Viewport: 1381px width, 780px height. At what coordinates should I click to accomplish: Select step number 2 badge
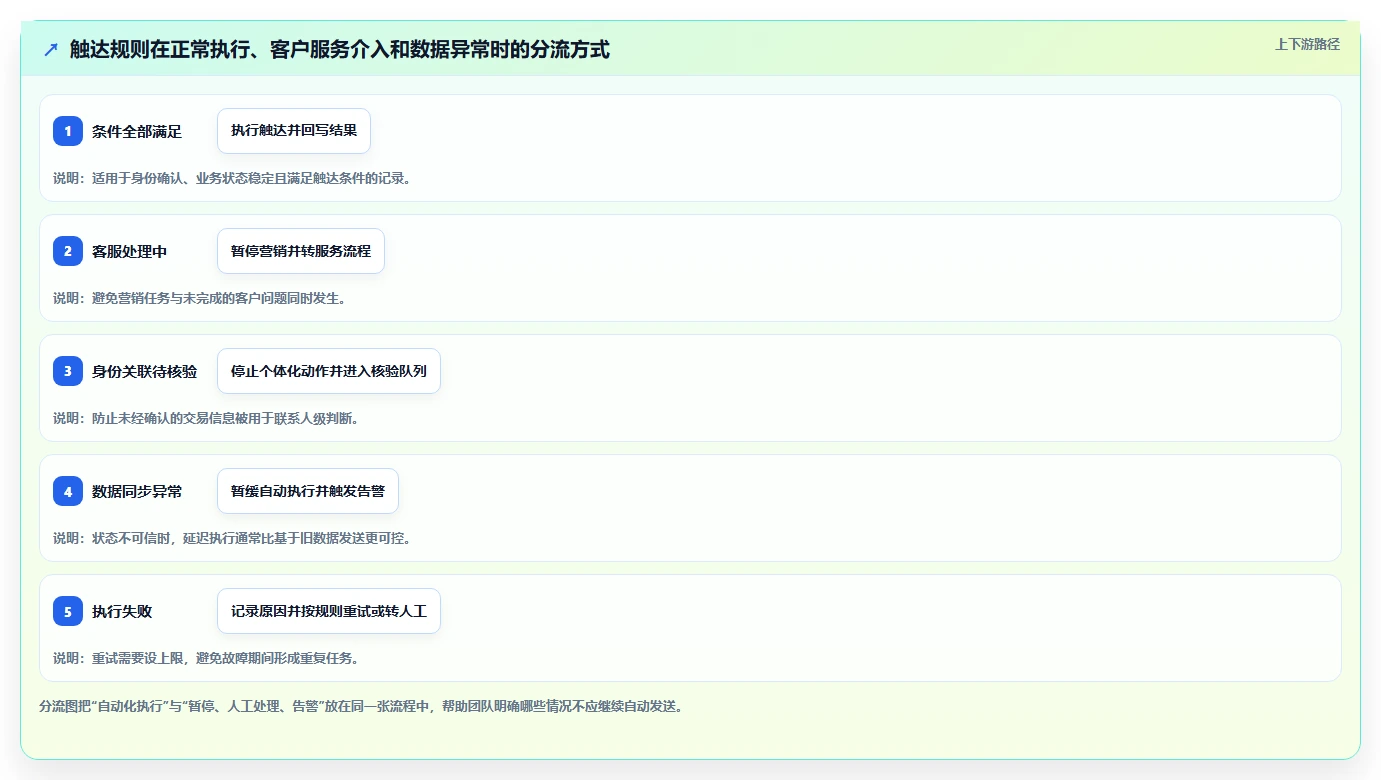[68, 251]
